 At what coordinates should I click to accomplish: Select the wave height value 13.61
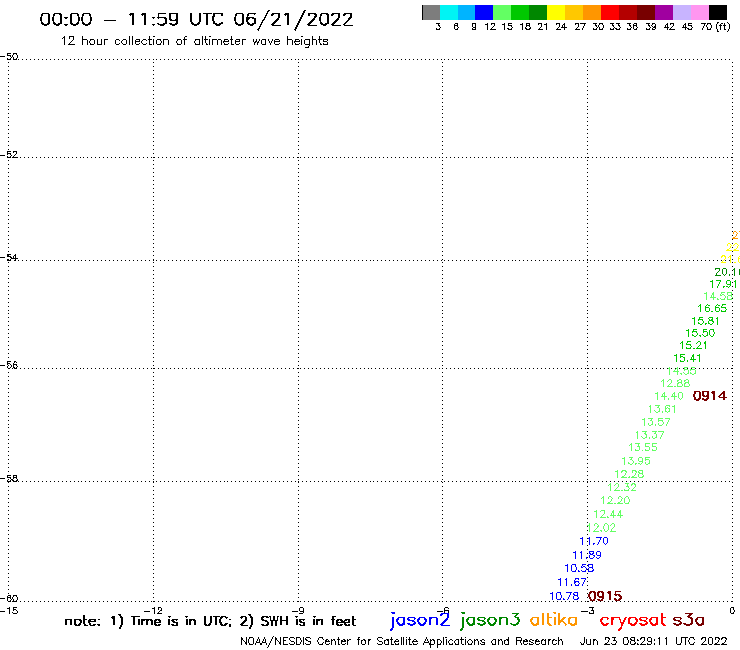662,409
